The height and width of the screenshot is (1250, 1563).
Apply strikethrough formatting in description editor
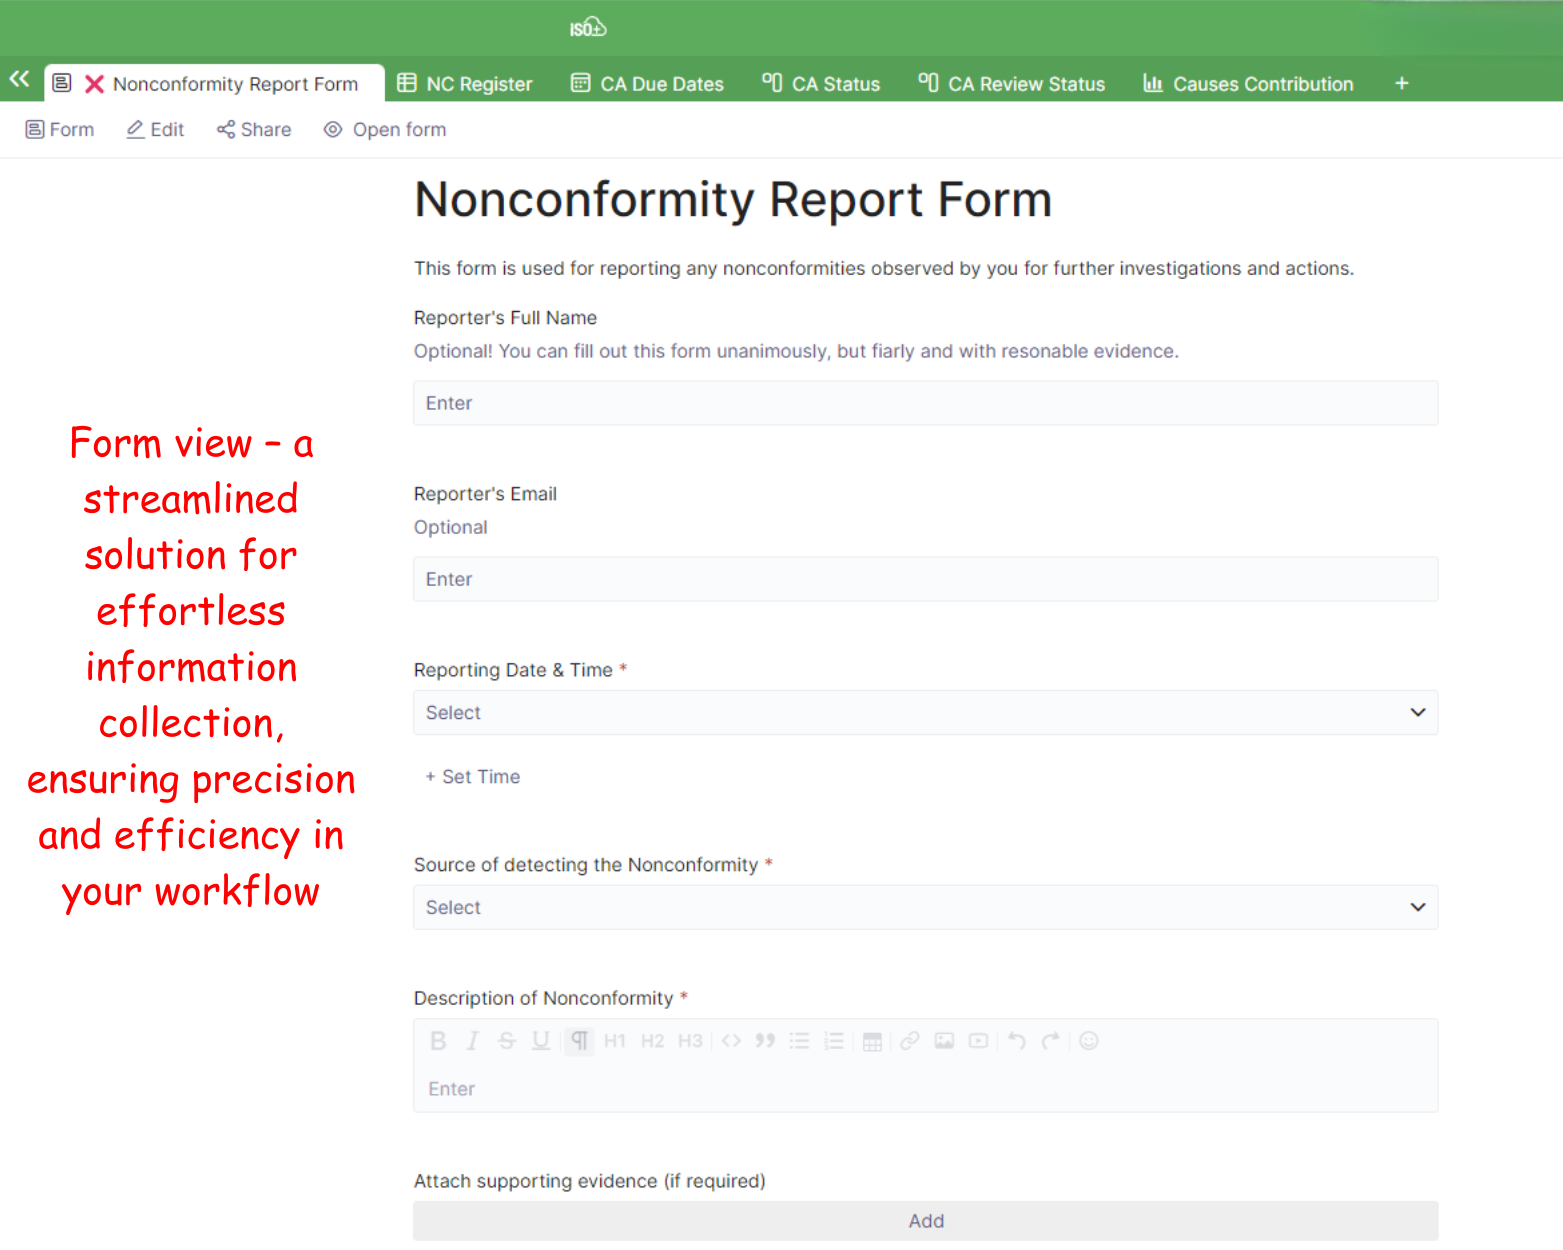(507, 1041)
